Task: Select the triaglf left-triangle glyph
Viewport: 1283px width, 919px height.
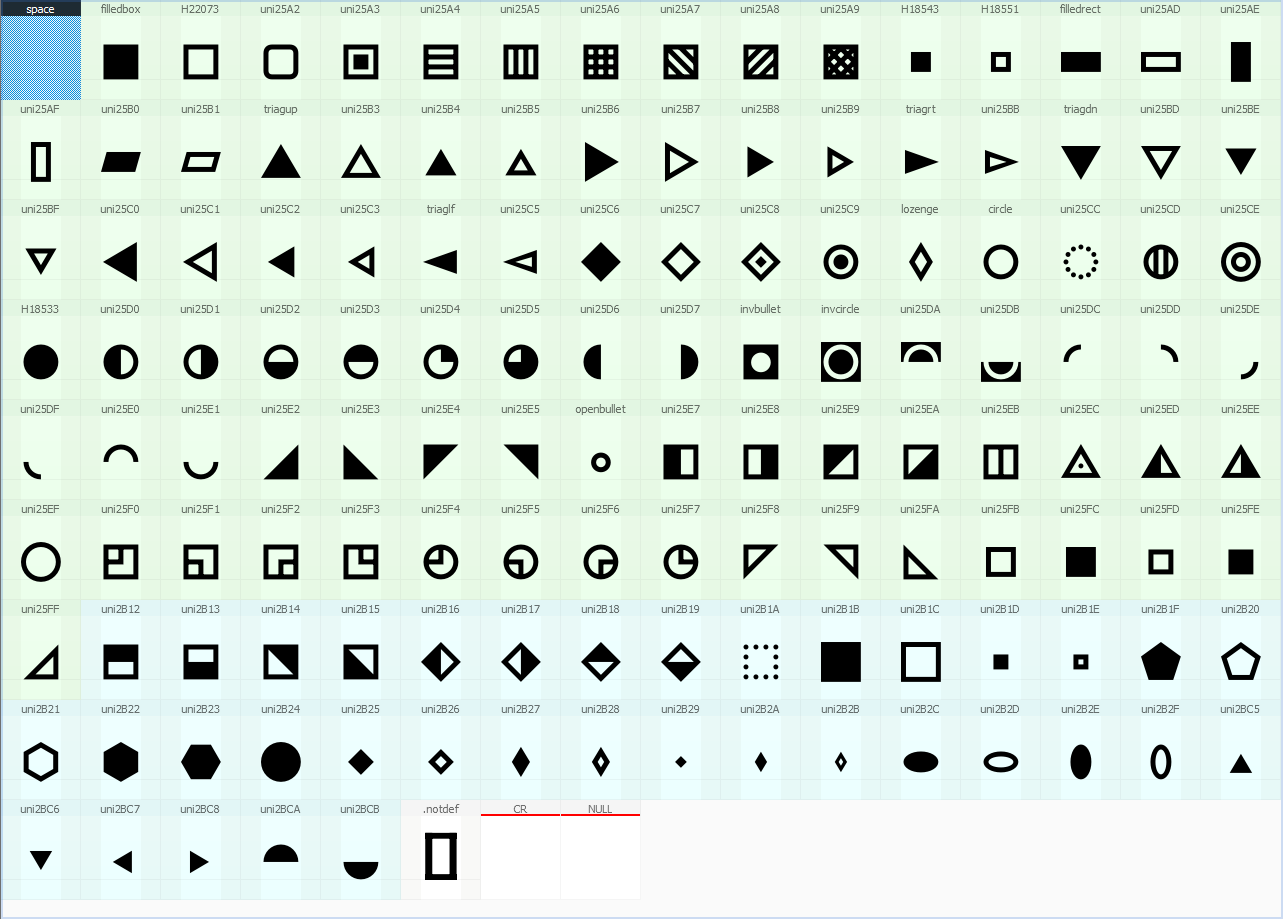Action: click(x=440, y=261)
